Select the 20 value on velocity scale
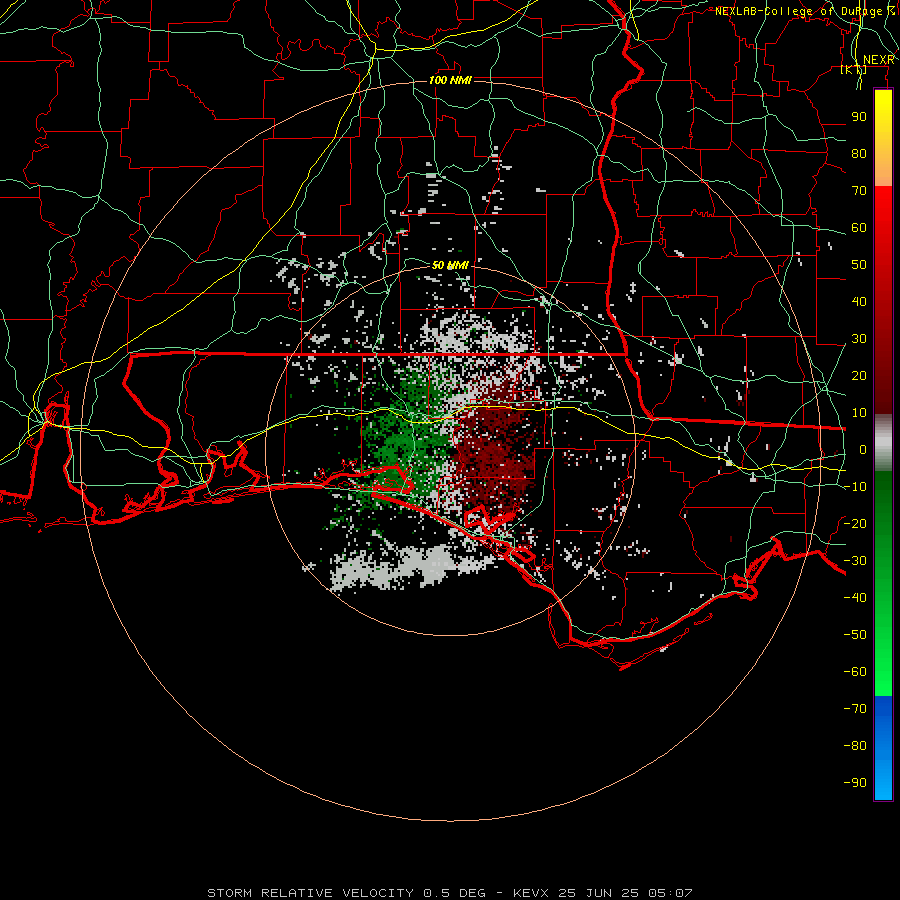The height and width of the screenshot is (900, 900). pos(859,376)
